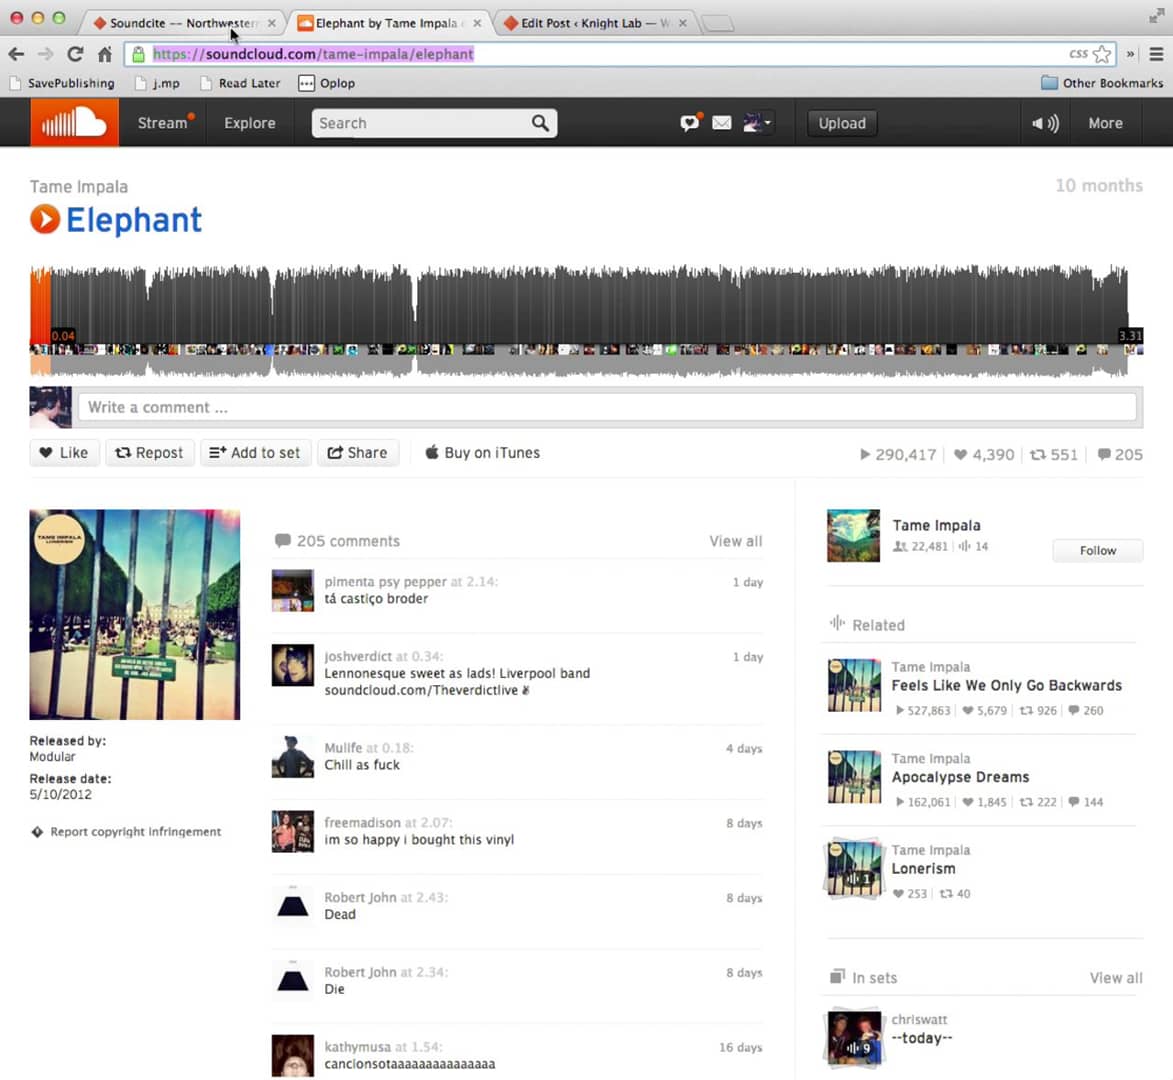Click the Tame Impala artist name above title

click(79, 186)
